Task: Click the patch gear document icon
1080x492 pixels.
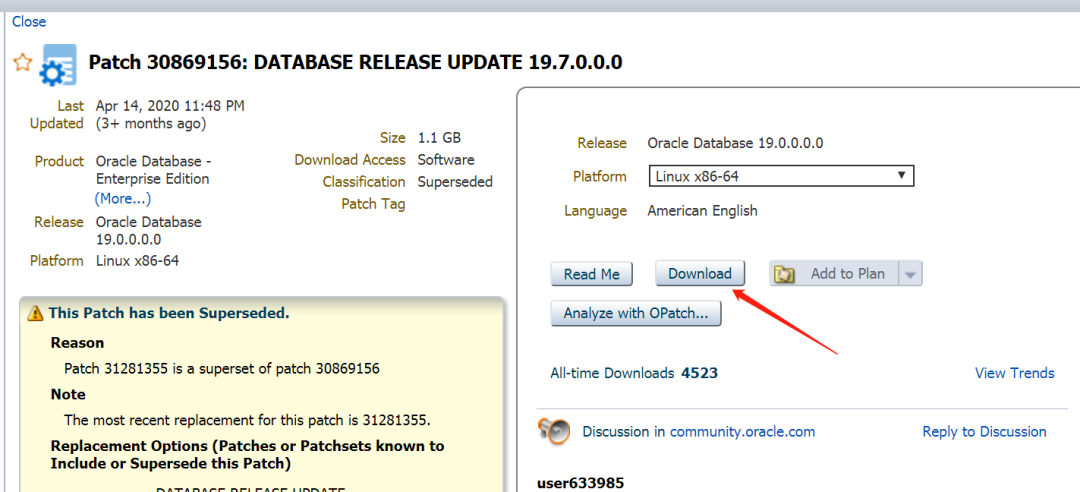Action: (59, 64)
